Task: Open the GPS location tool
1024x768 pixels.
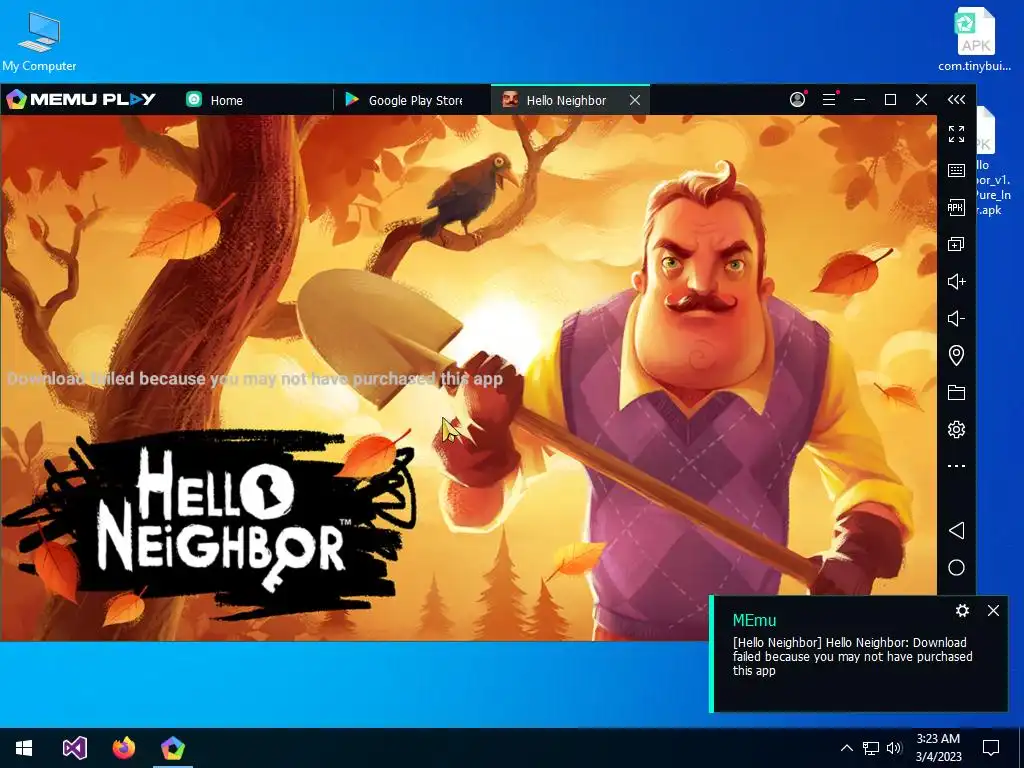Action: tap(956, 355)
